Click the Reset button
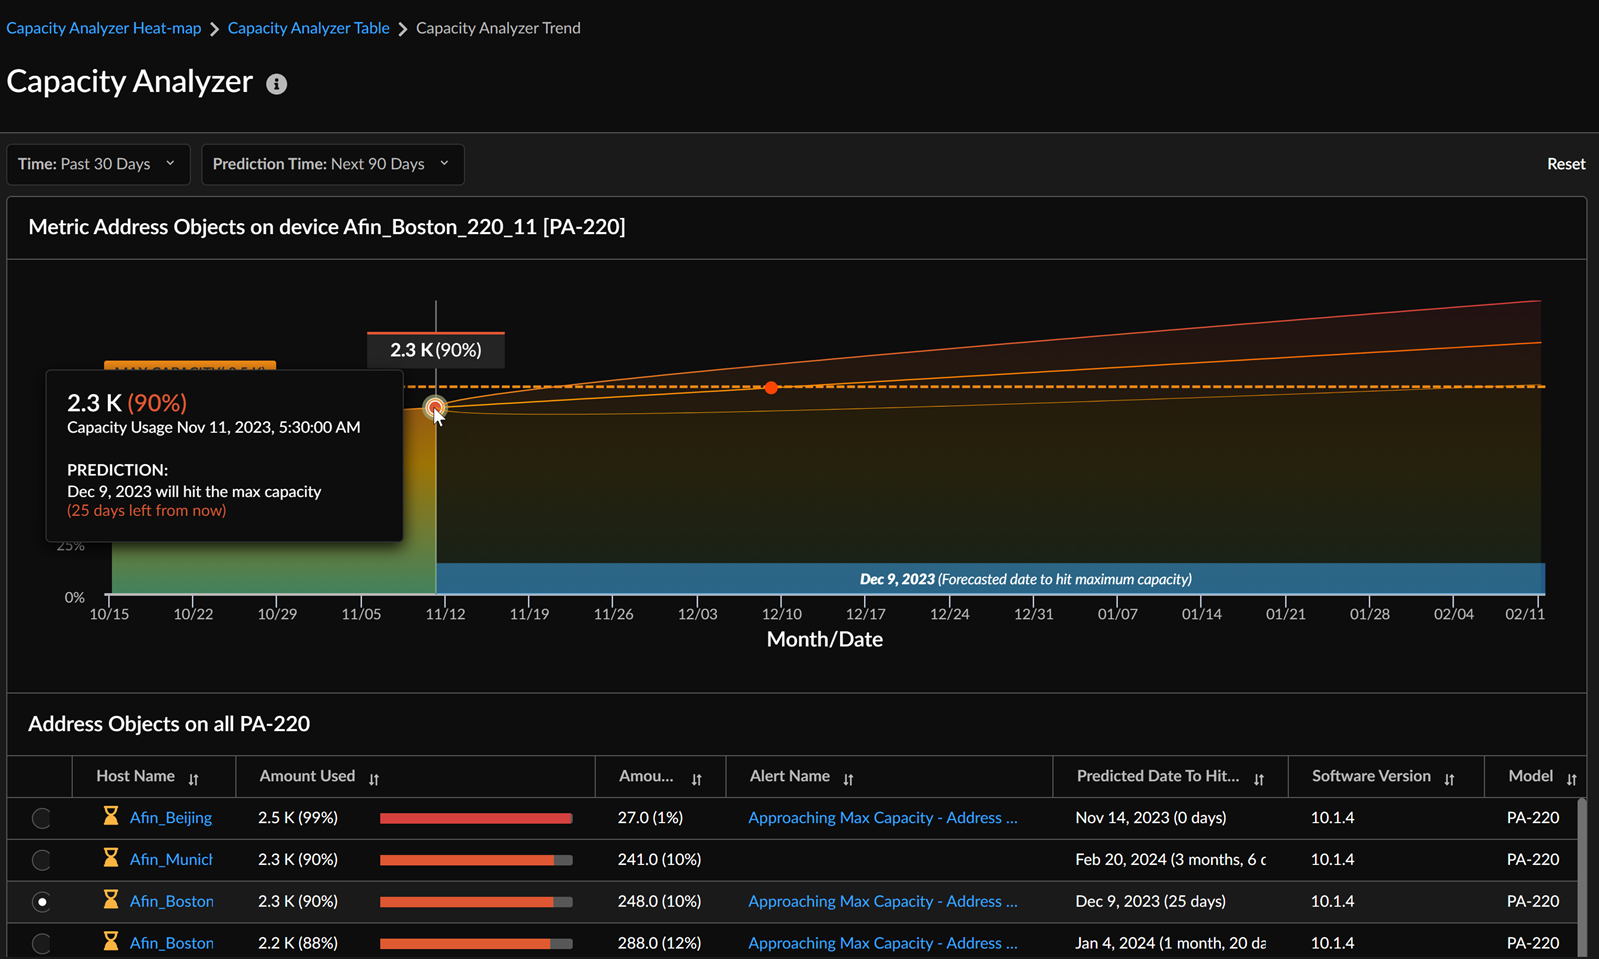 point(1565,164)
